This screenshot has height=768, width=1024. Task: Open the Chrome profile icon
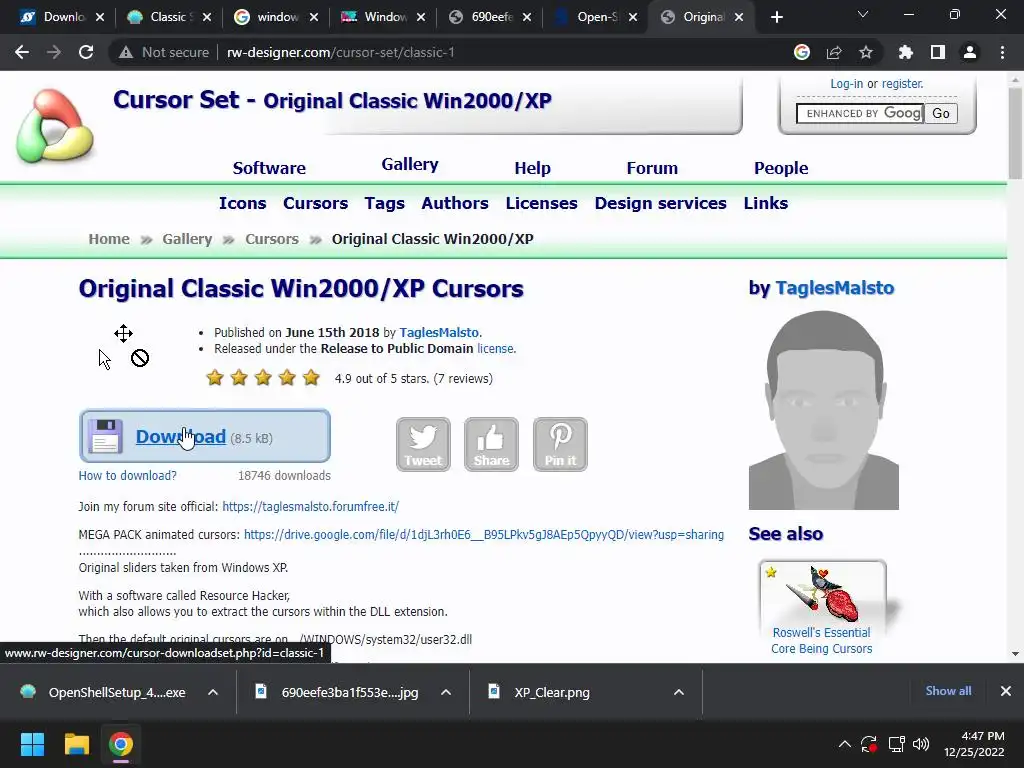(970, 52)
